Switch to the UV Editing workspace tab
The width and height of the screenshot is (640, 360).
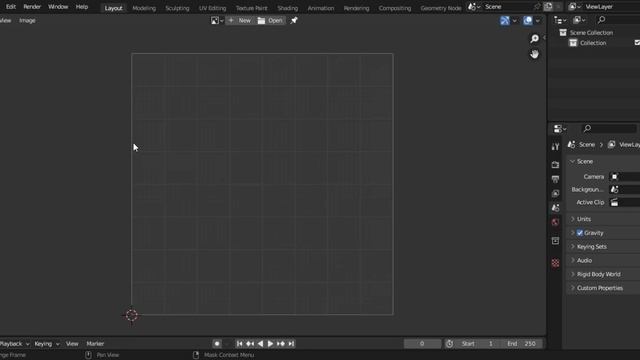(x=212, y=8)
